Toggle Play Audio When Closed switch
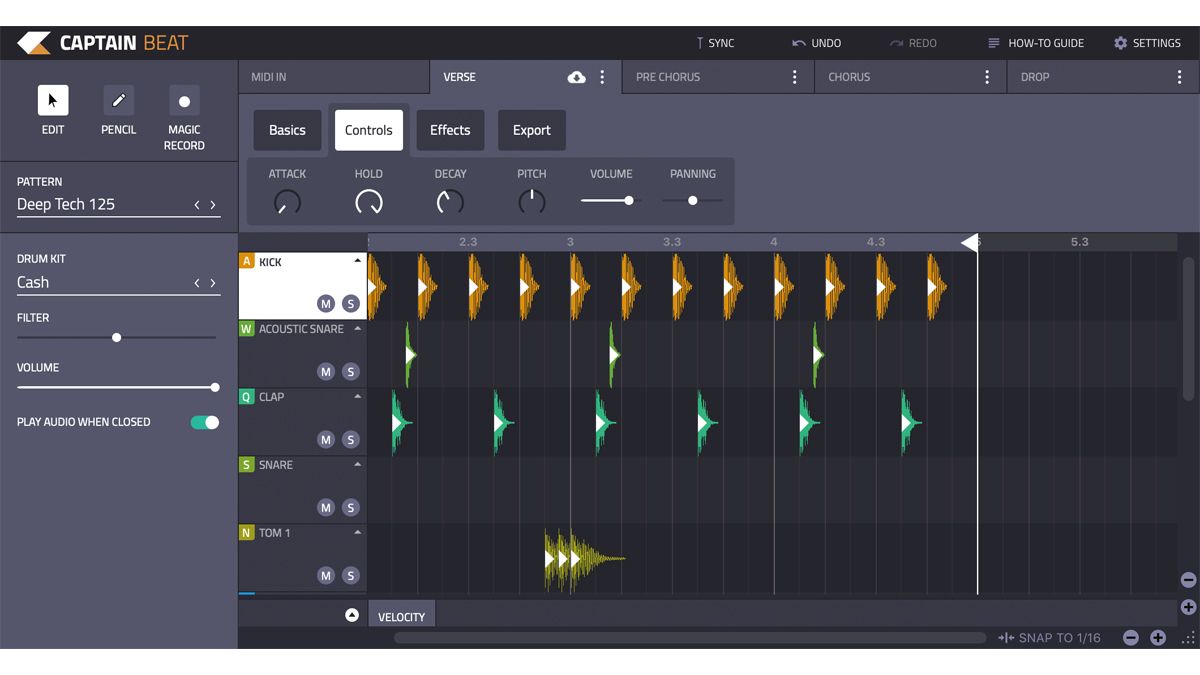 (205, 422)
